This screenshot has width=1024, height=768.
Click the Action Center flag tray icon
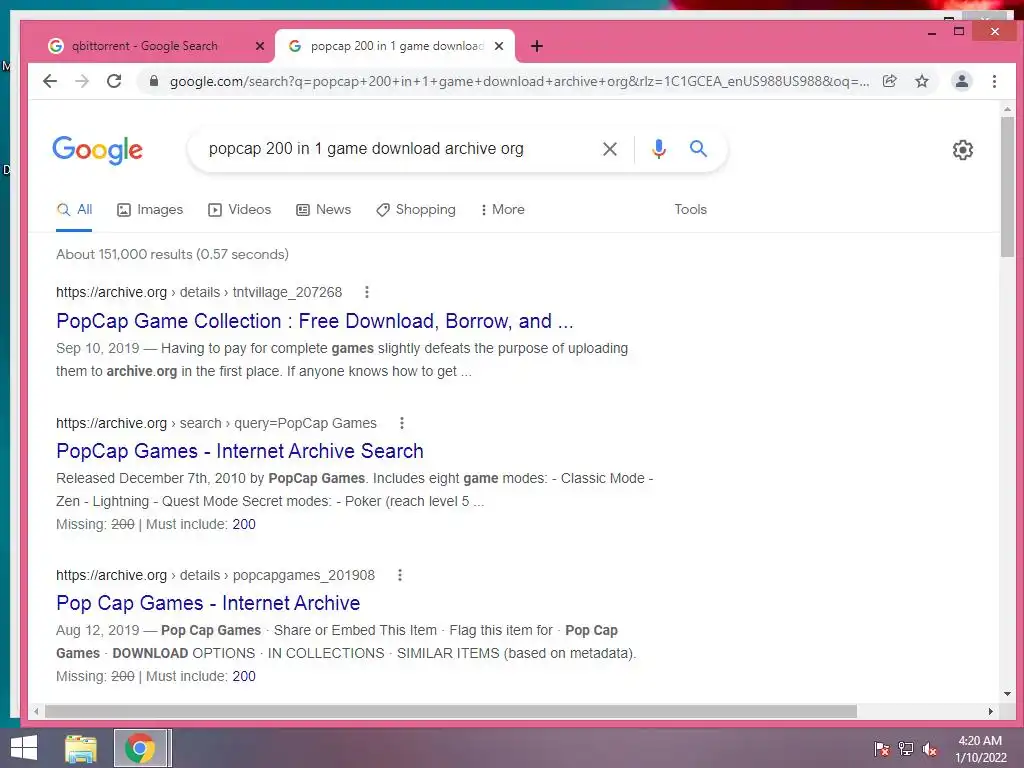[x=881, y=749]
